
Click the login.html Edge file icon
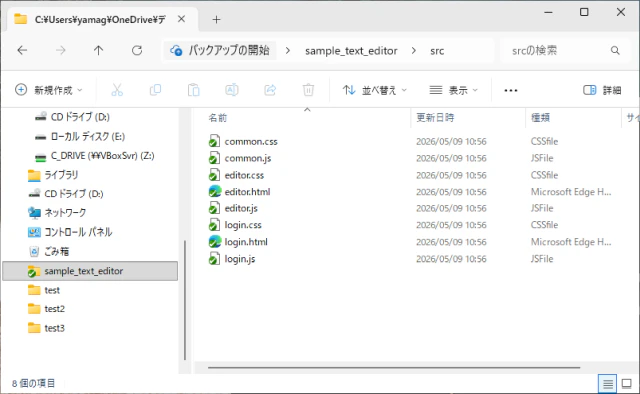[215, 242]
